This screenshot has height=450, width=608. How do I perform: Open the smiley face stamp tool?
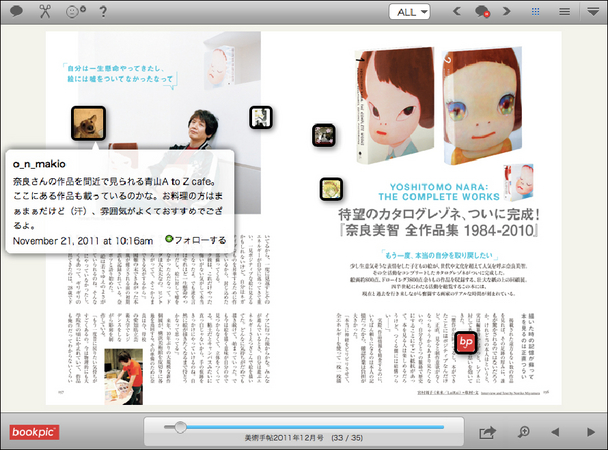click(x=76, y=12)
